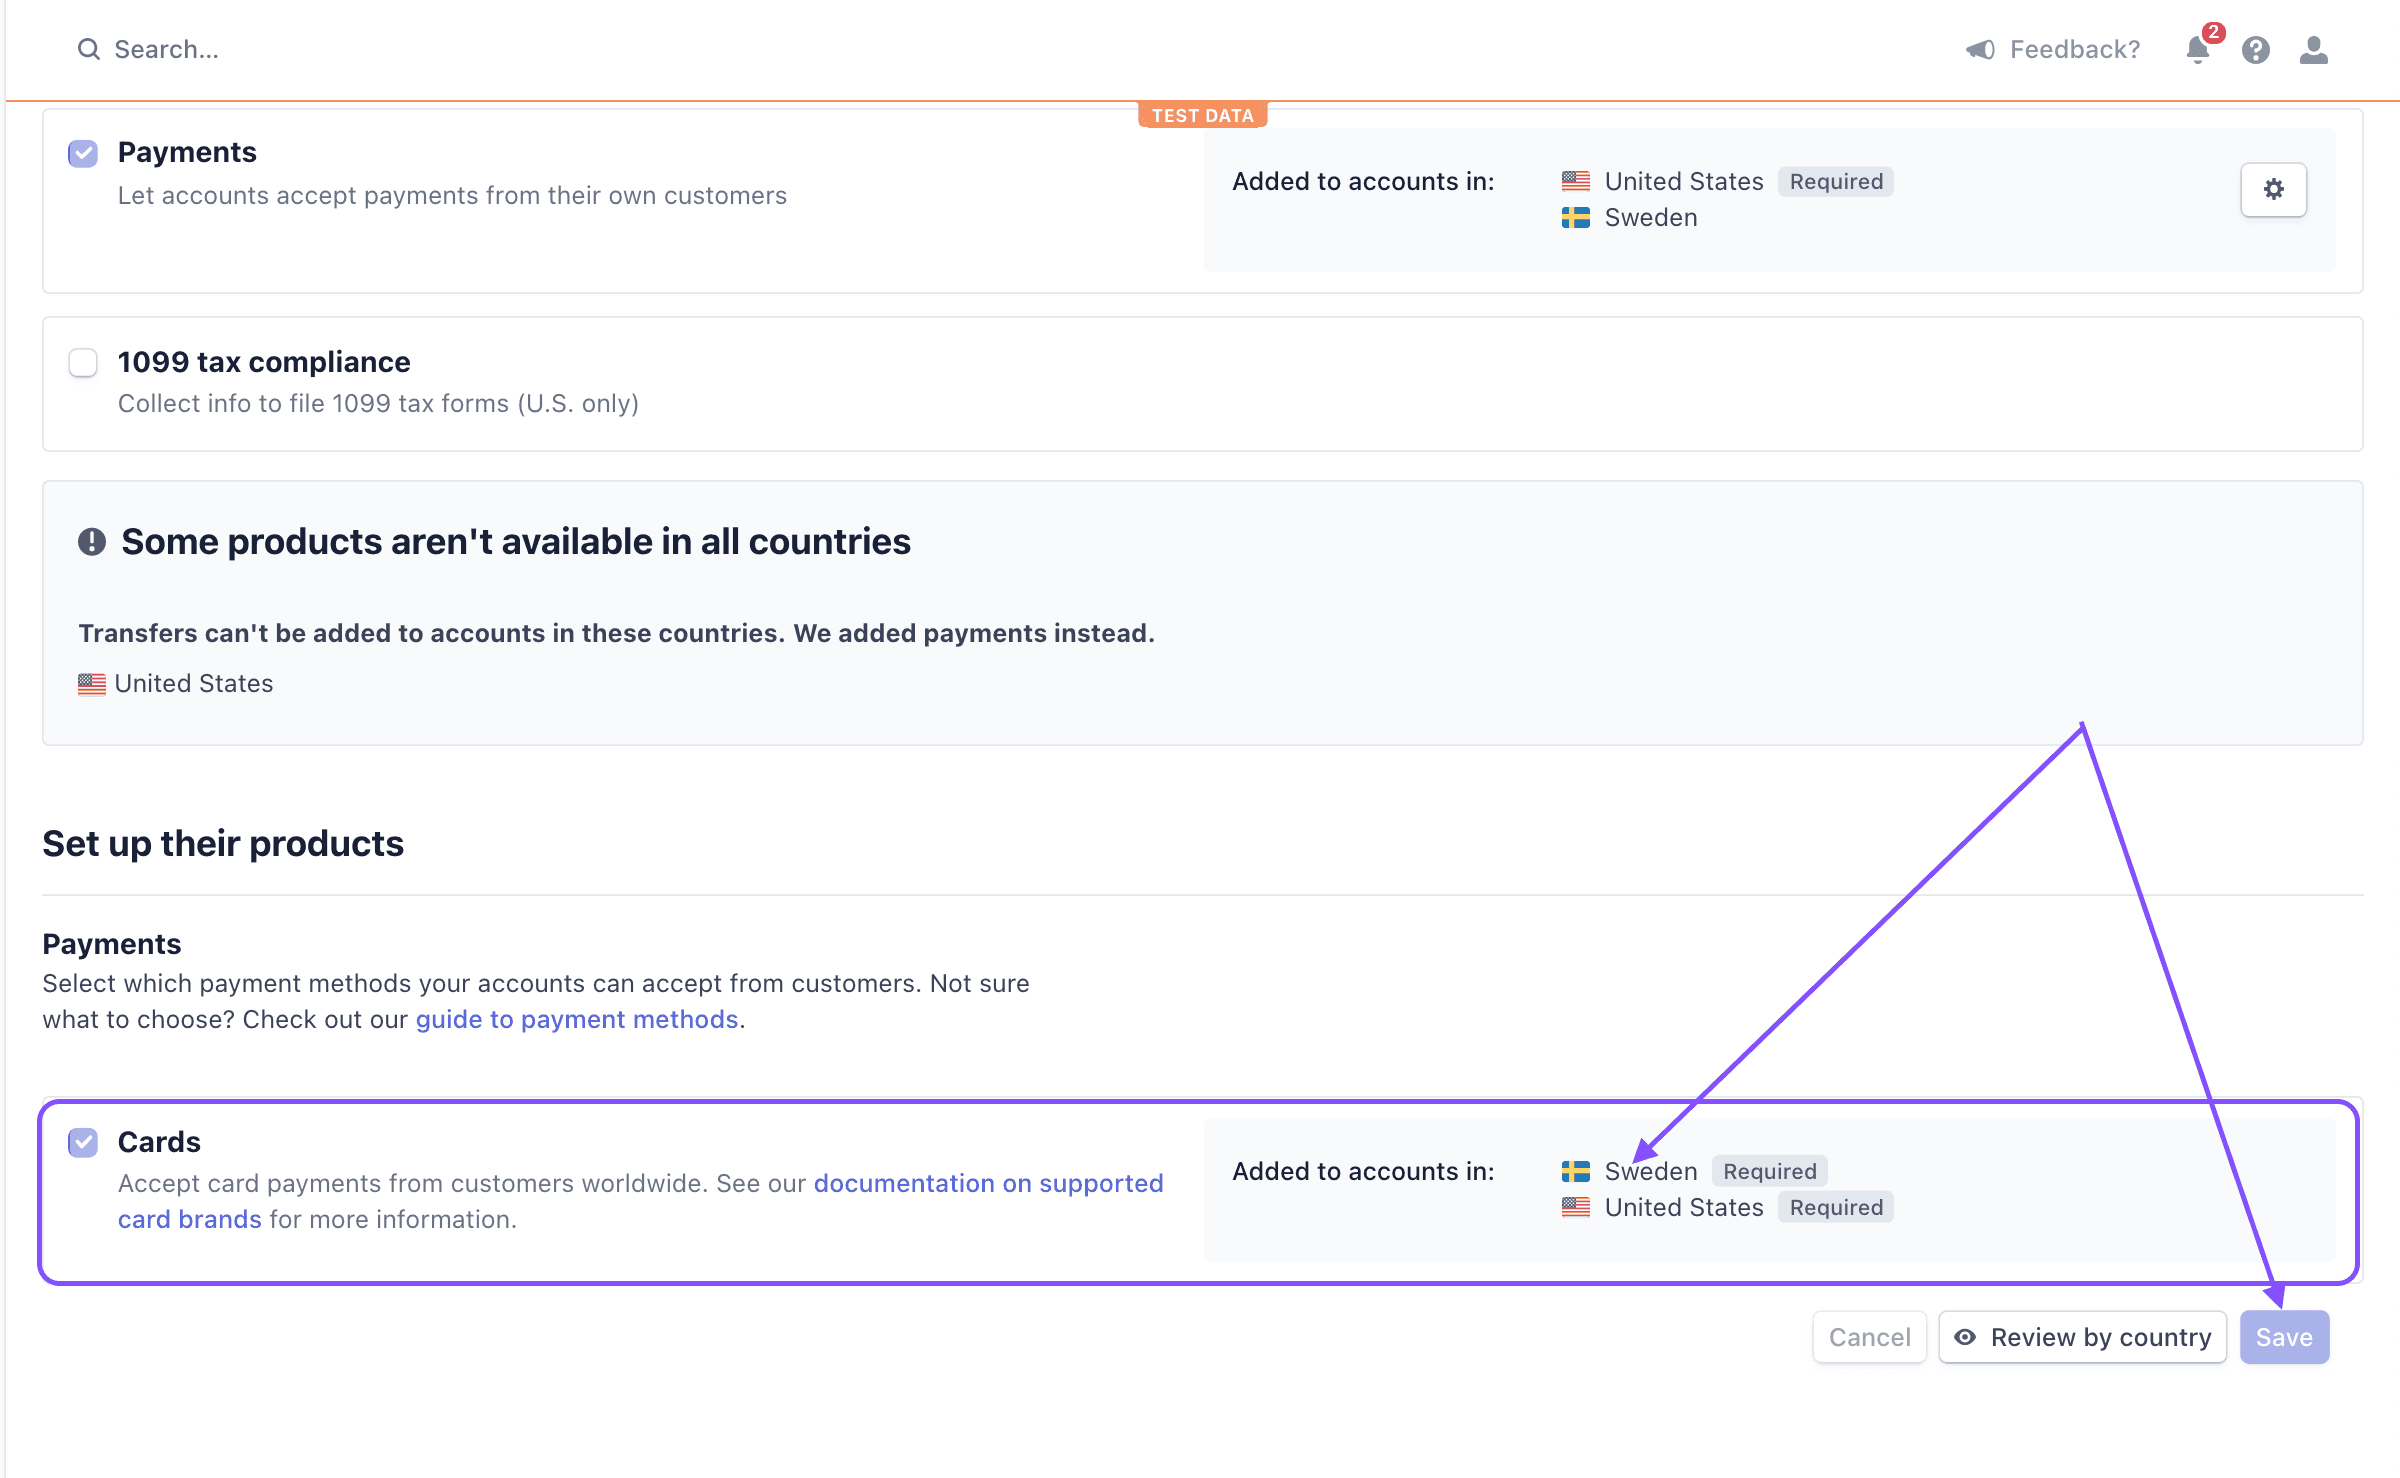
Task: Open documentation on supported card brands link
Action: (x=640, y=1201)
